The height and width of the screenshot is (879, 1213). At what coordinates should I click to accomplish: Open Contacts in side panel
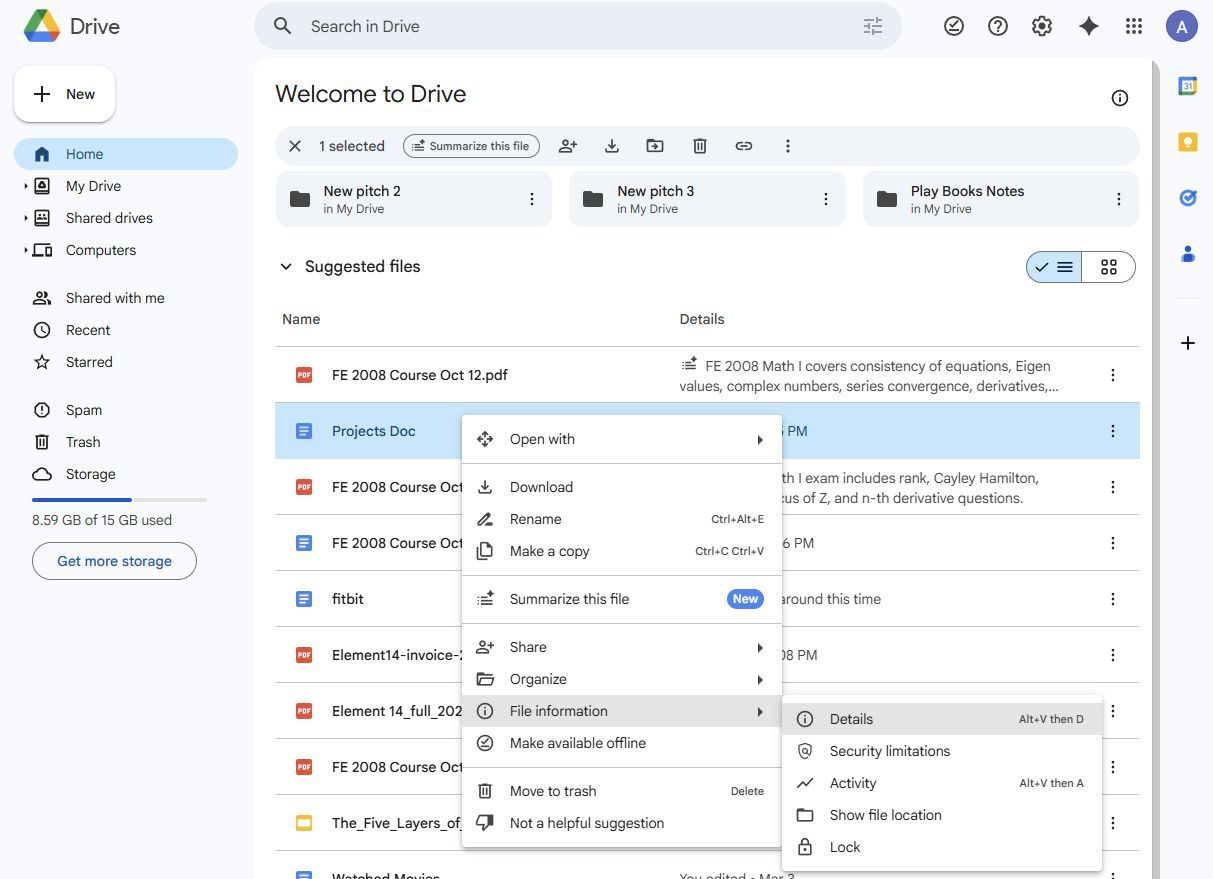click(x=1188, y=254)
